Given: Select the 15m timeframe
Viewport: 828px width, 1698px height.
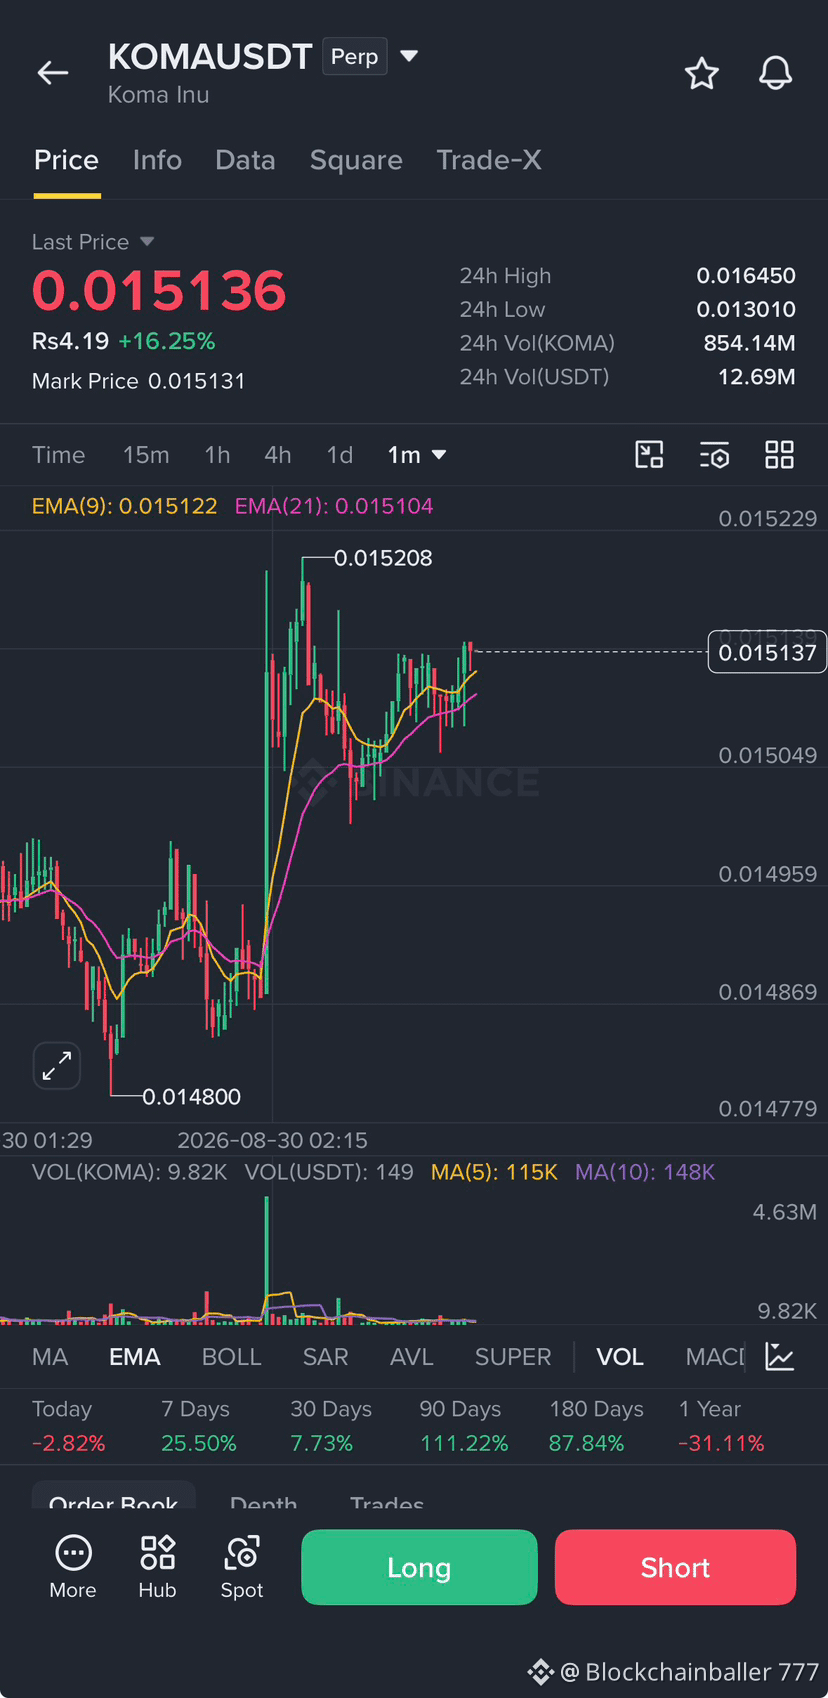Looking at the screenshot, I should click(x=146, y=455).
